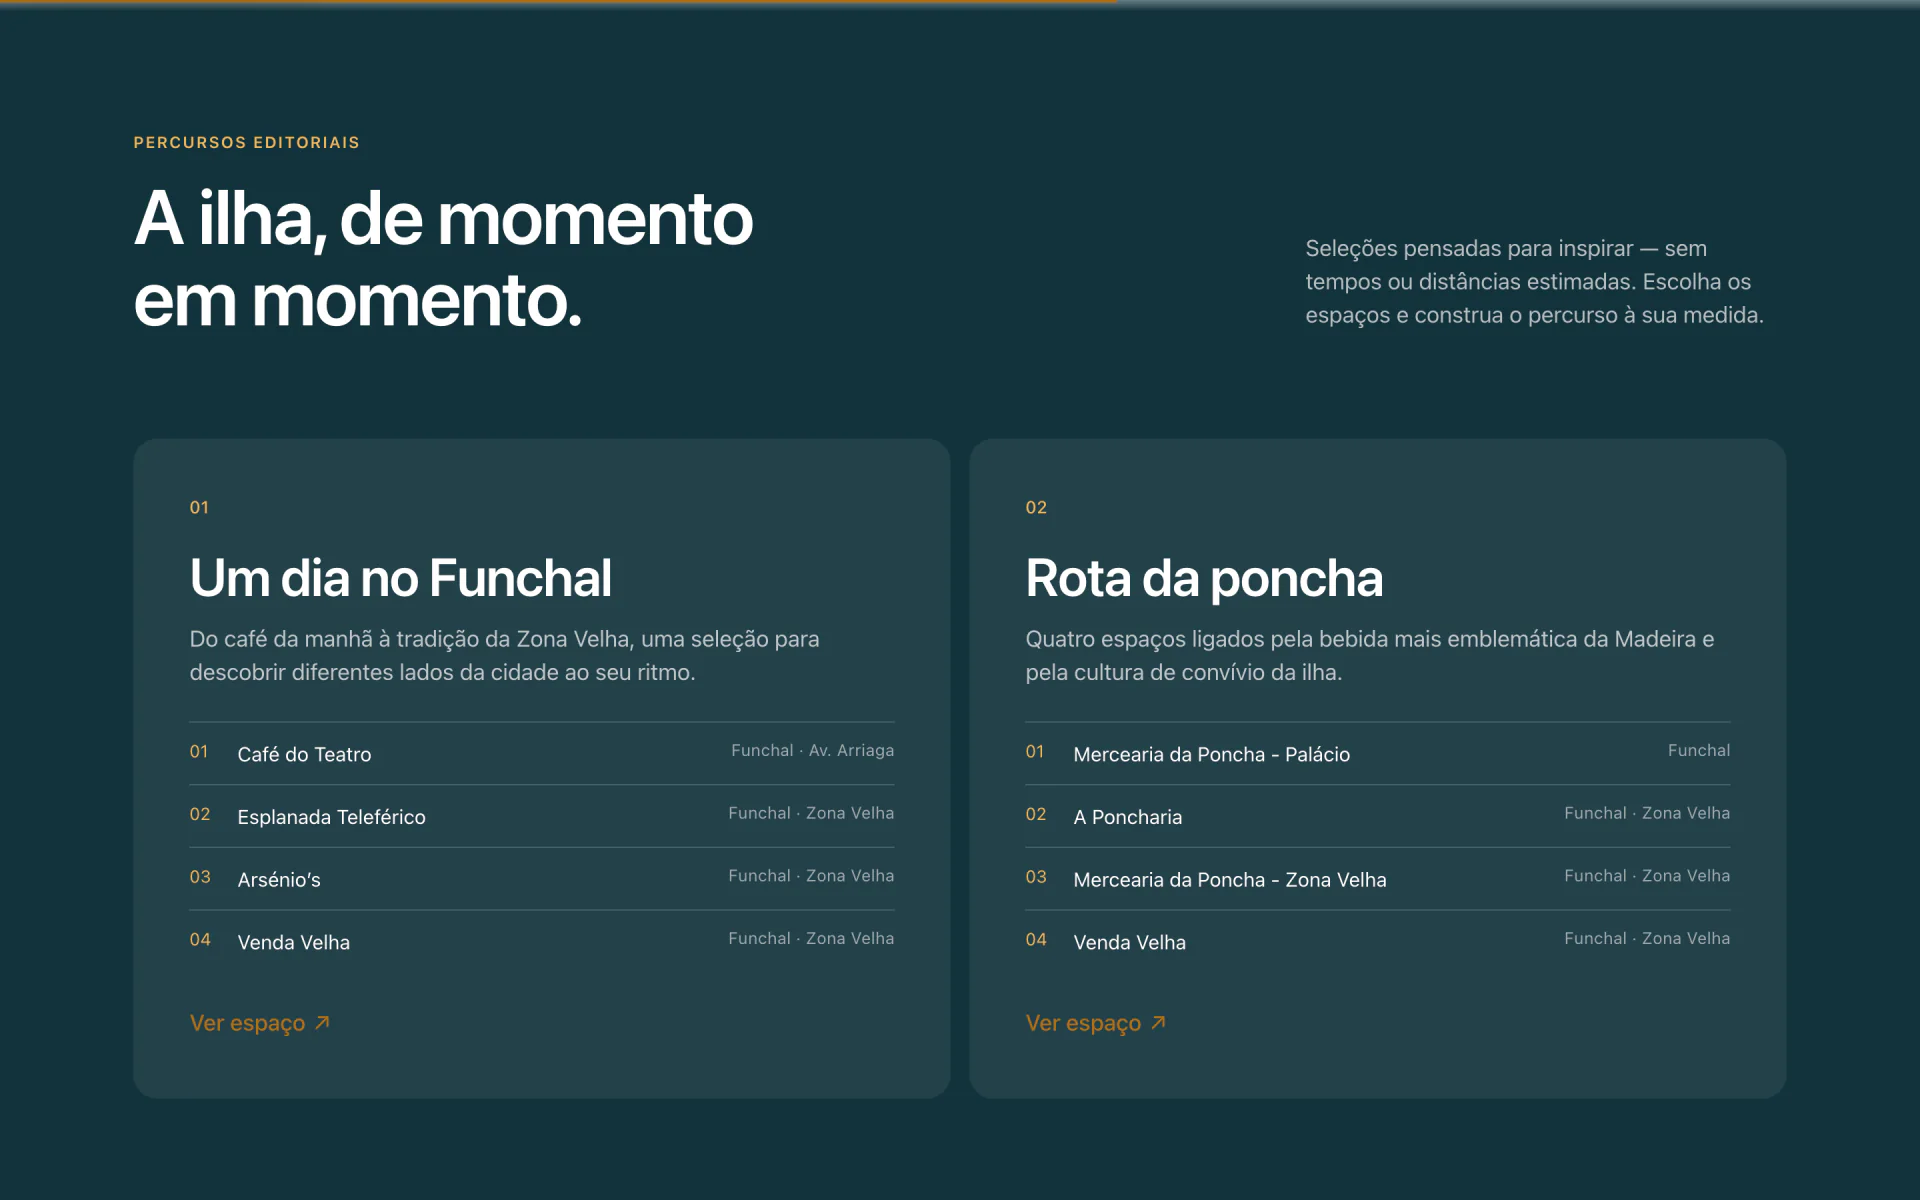This screenshot has height=1200, width=1920.
Task: Open Ver espaço link in Um dia no Funchal card
Action: 260,1023
